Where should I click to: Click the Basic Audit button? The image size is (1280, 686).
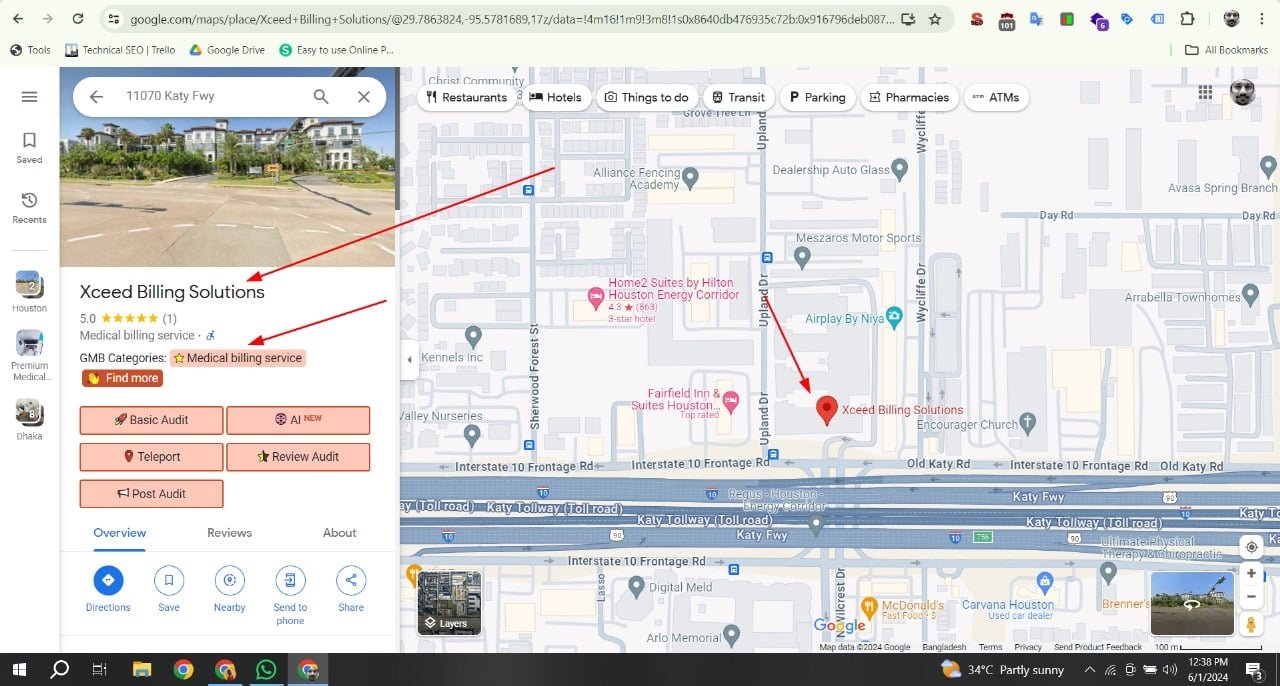(151, 420)
